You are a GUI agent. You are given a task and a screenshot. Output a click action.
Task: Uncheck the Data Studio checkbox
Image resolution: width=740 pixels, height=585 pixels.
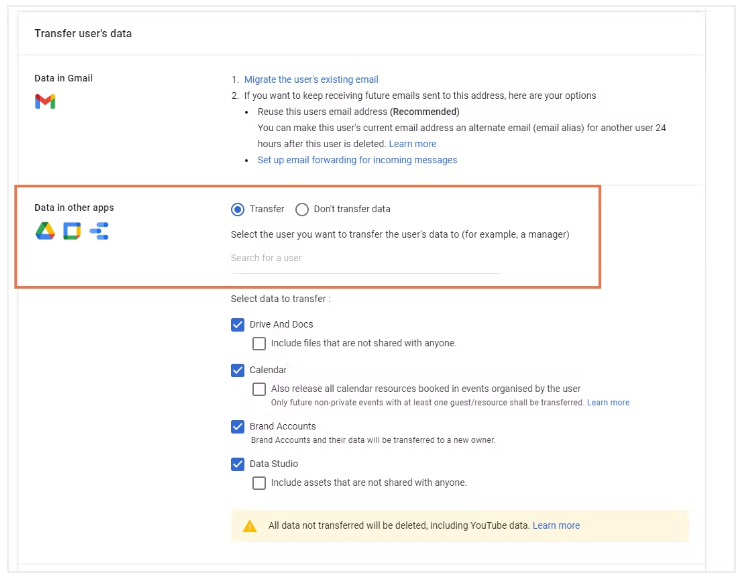238,464
